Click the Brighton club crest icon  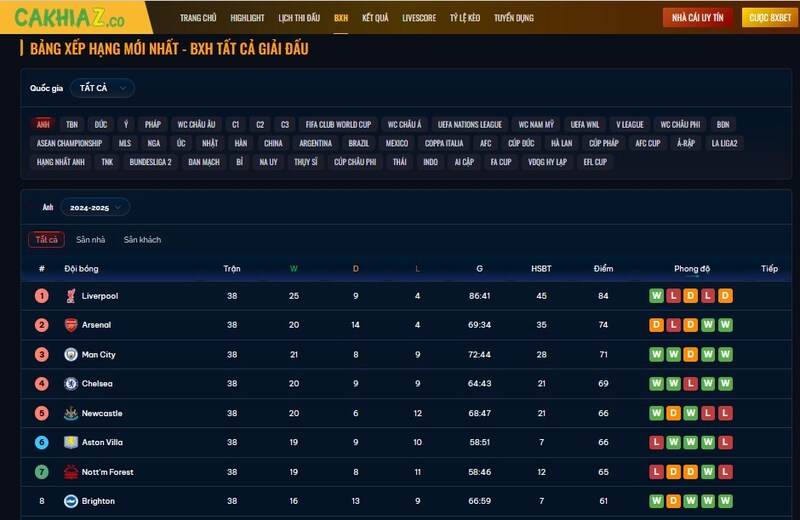tap(70, 501)
